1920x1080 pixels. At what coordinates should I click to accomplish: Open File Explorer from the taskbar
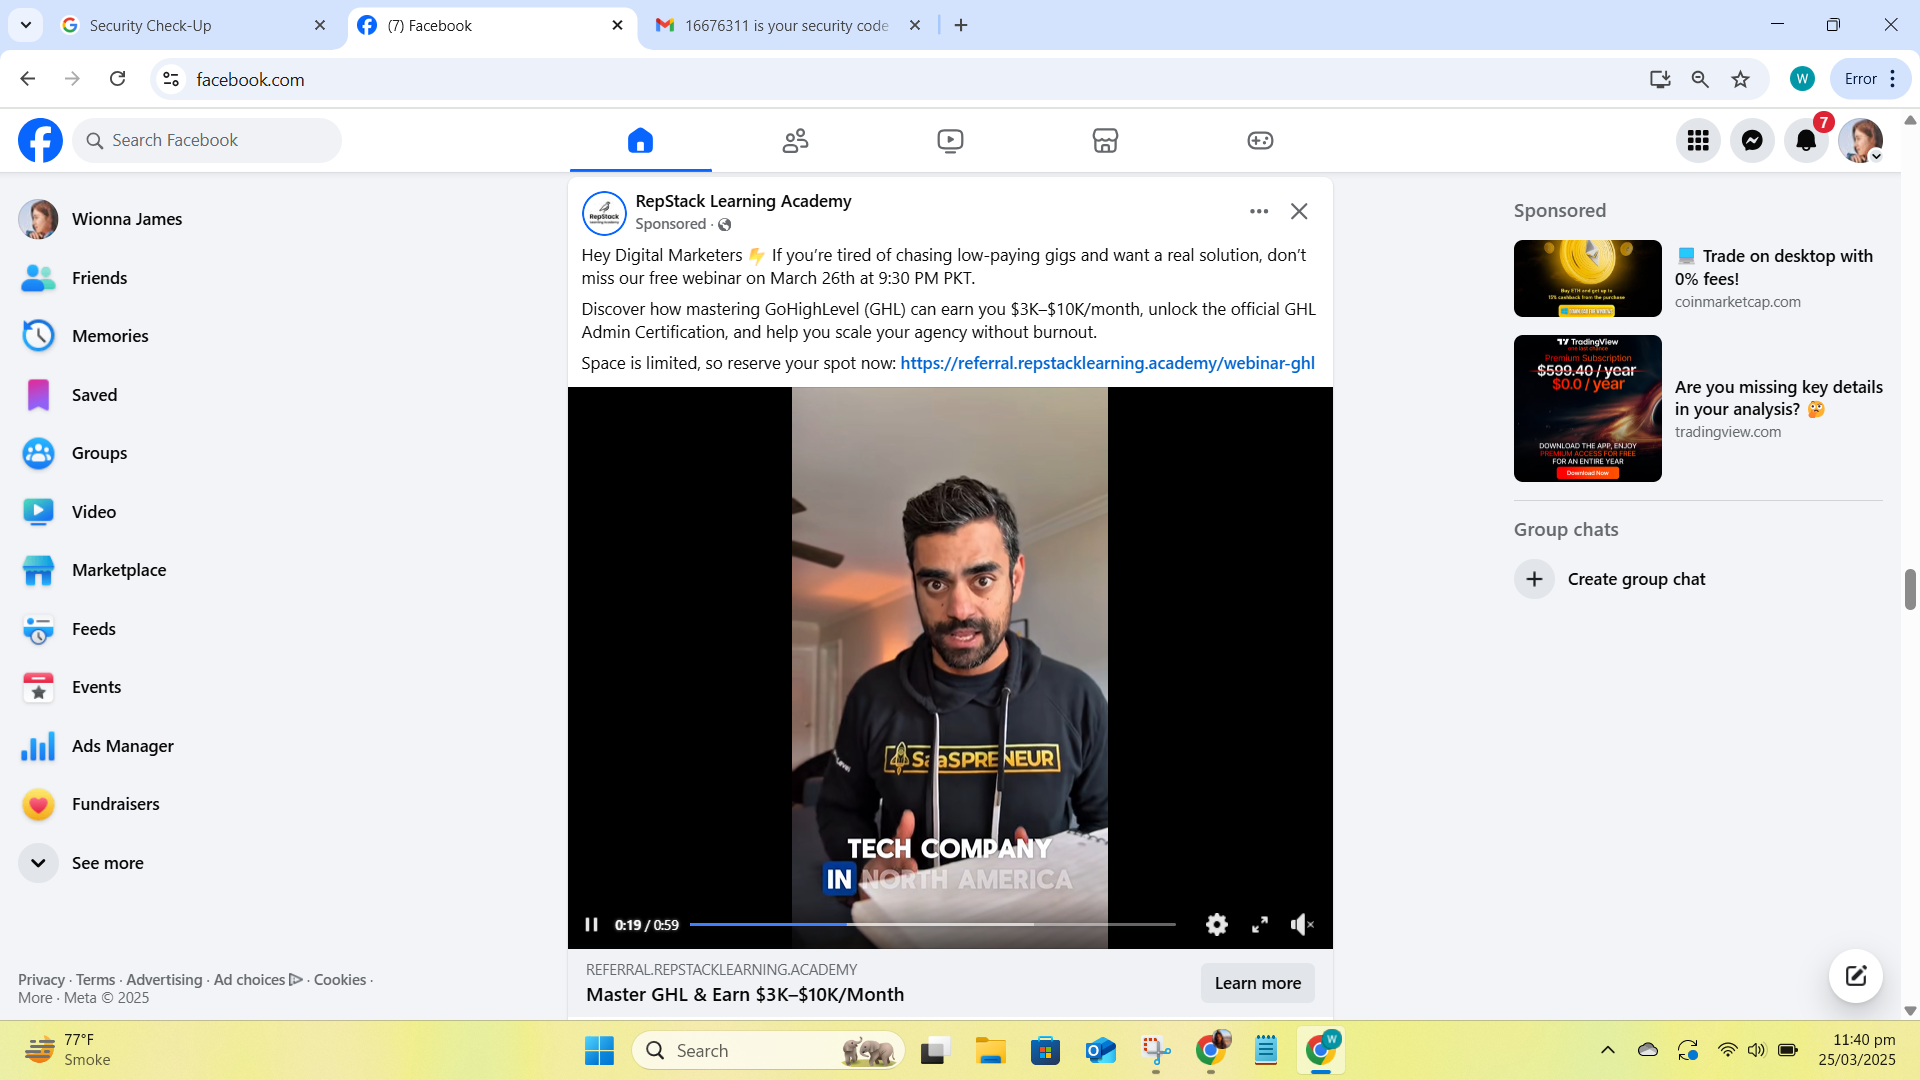990,1050
